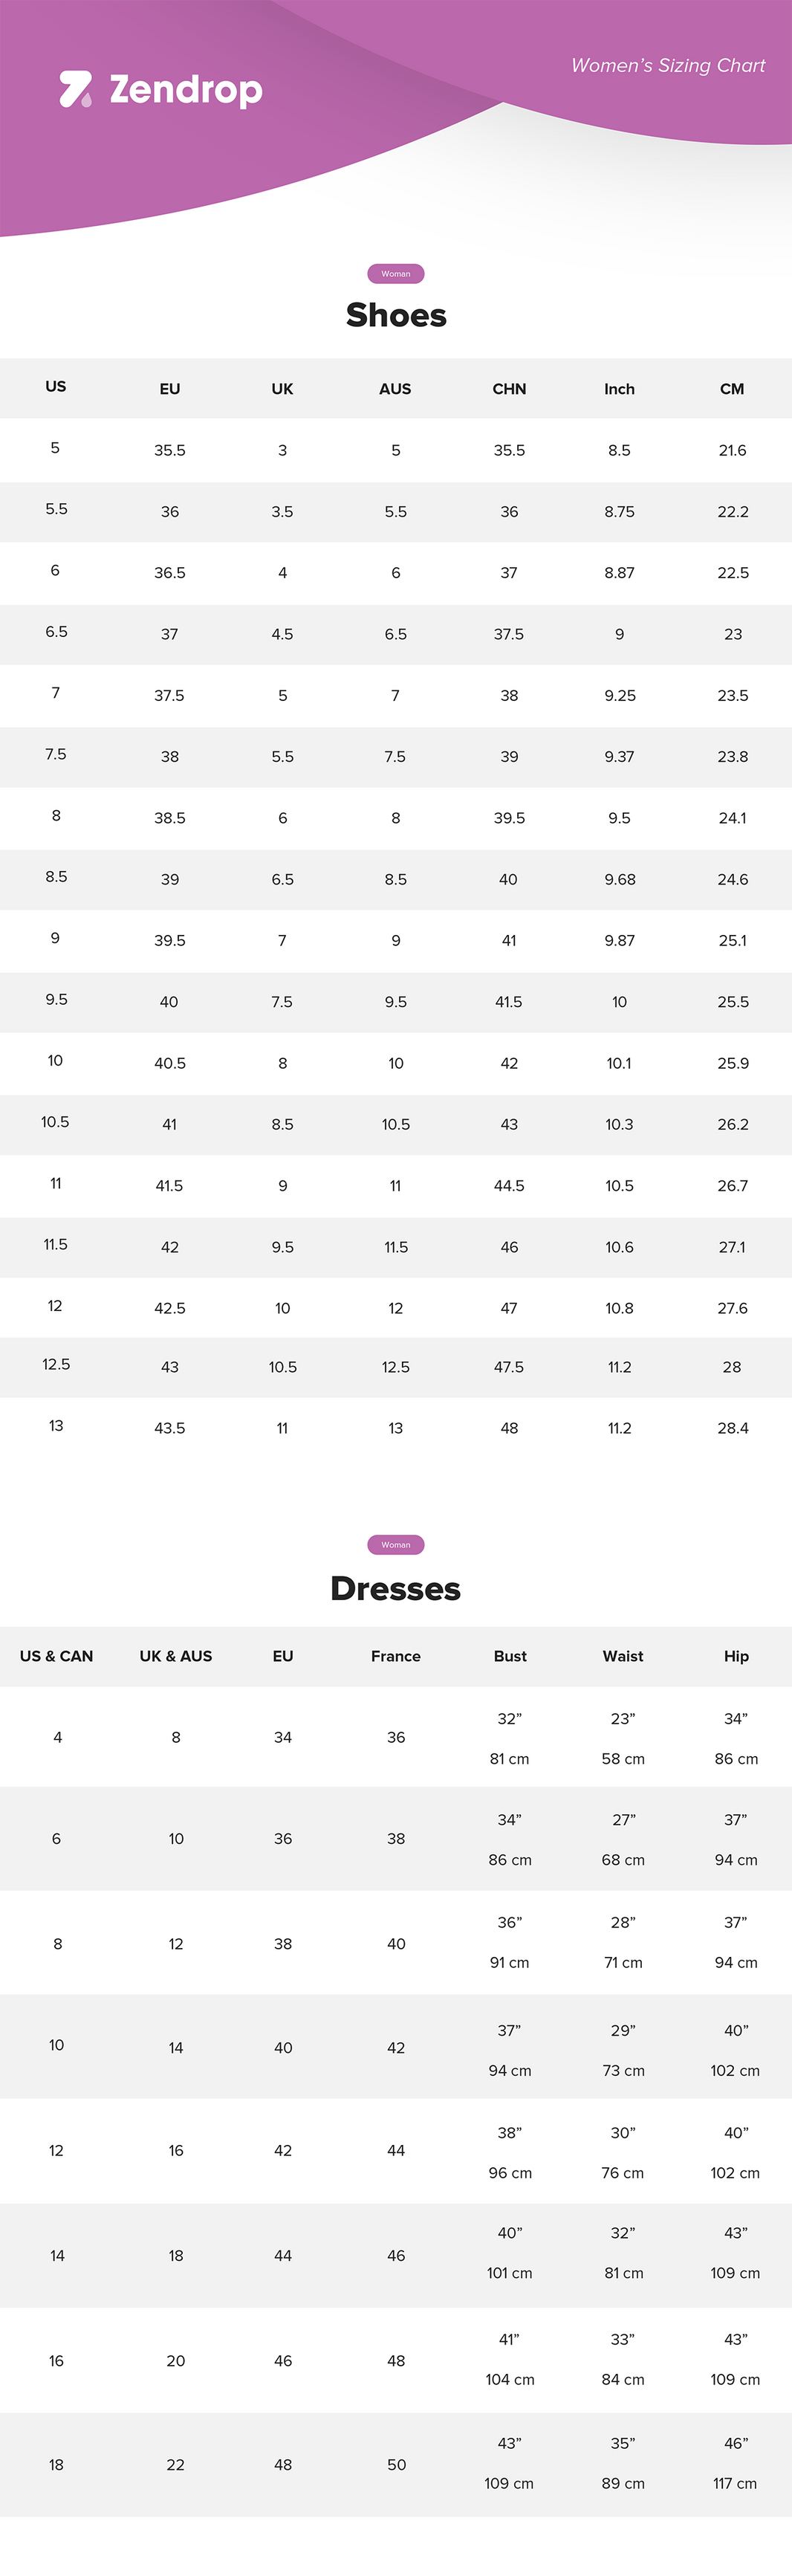The height and width of the screenshot is (2576, 792).
Task: Select the France column header
Action: [396, 1656]
